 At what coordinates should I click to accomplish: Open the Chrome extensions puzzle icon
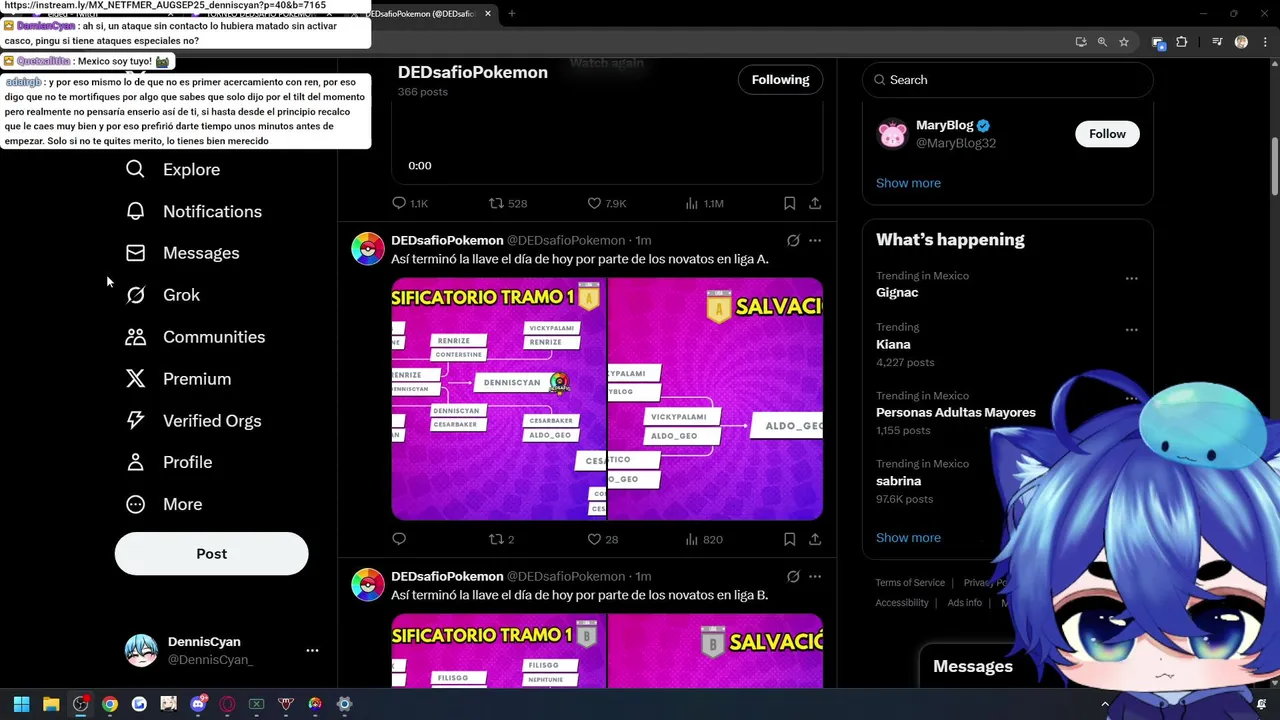tap(1181, 42)
